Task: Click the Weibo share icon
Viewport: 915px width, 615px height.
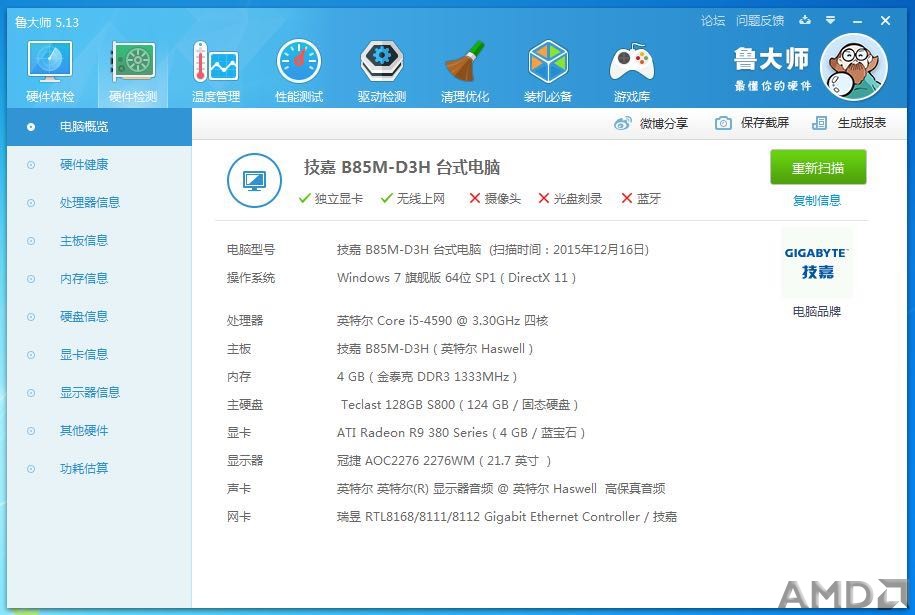Action: (x=623, y=123)
